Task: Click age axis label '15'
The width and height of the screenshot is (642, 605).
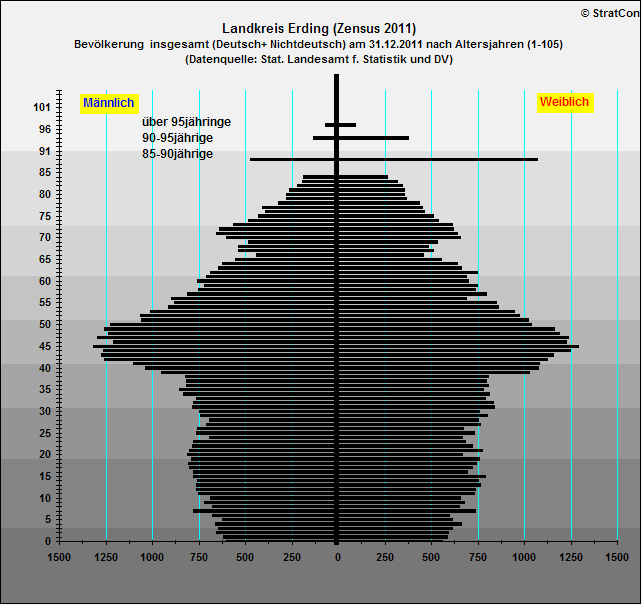Action: pos(45,476)
